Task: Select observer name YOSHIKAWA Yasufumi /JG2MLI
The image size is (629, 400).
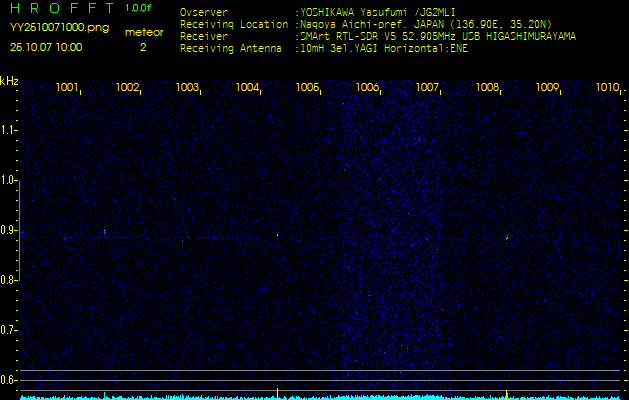Action: click(377, 13)
